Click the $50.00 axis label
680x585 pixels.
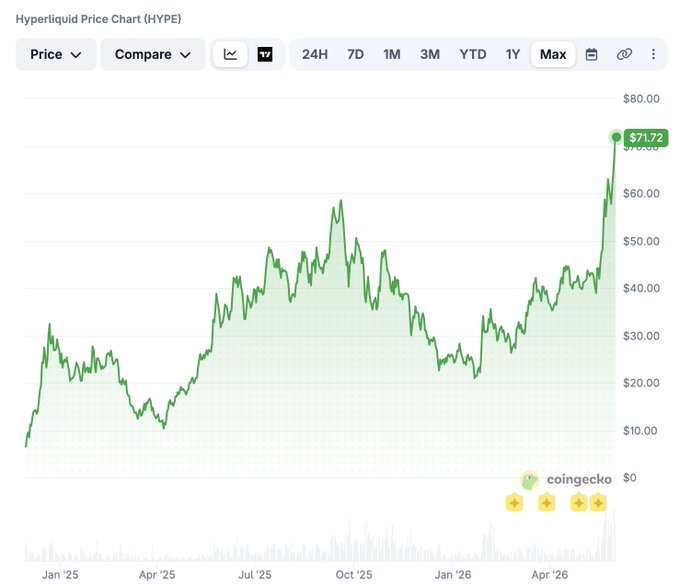(641, 241)
